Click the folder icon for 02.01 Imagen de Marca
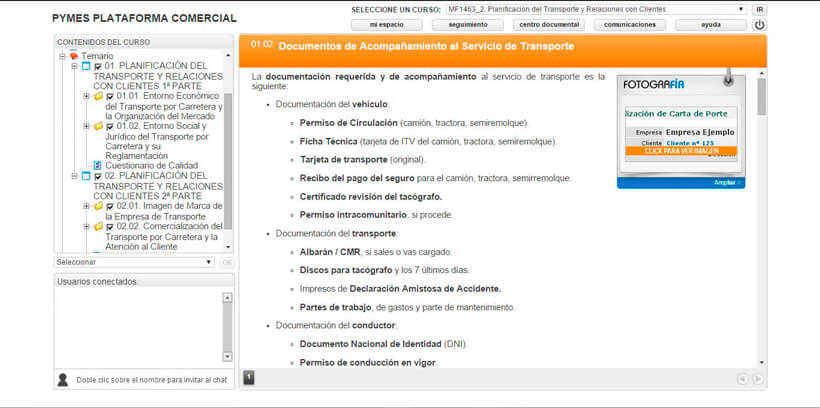 98,206
